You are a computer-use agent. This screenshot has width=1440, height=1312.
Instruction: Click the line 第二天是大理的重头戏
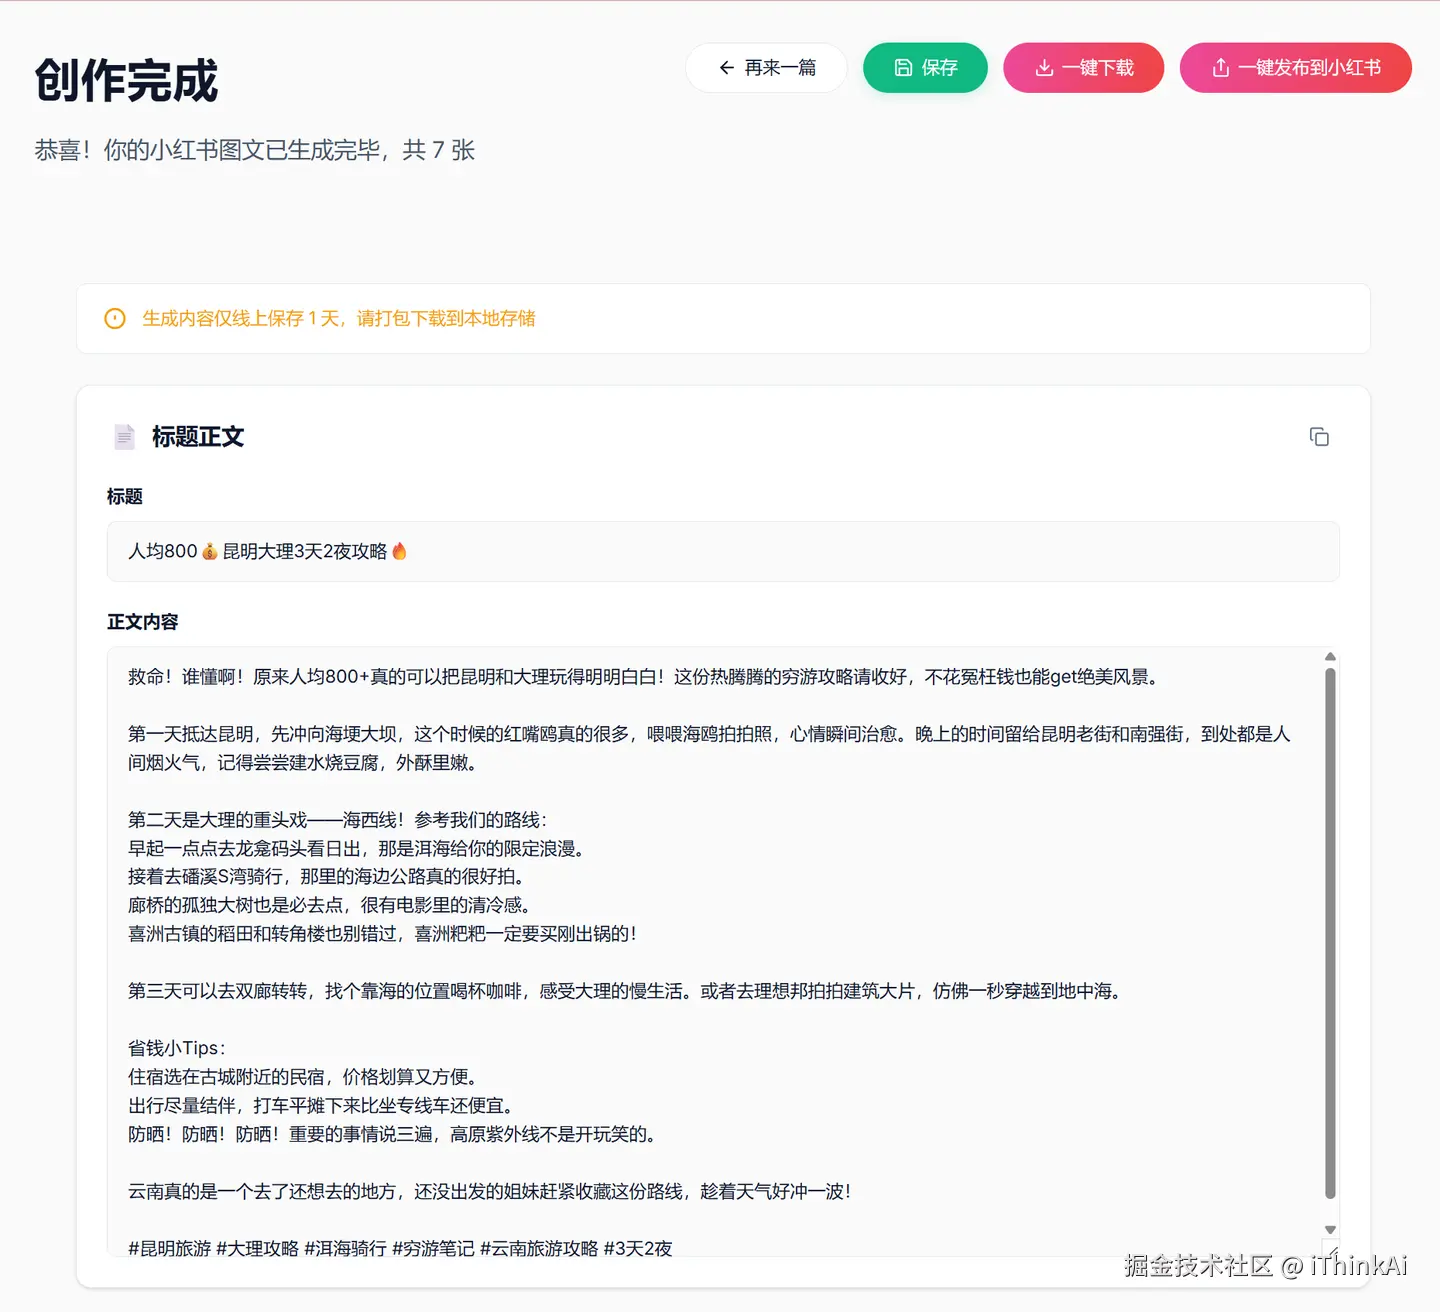pyautogui.click(x=337, y=820)
